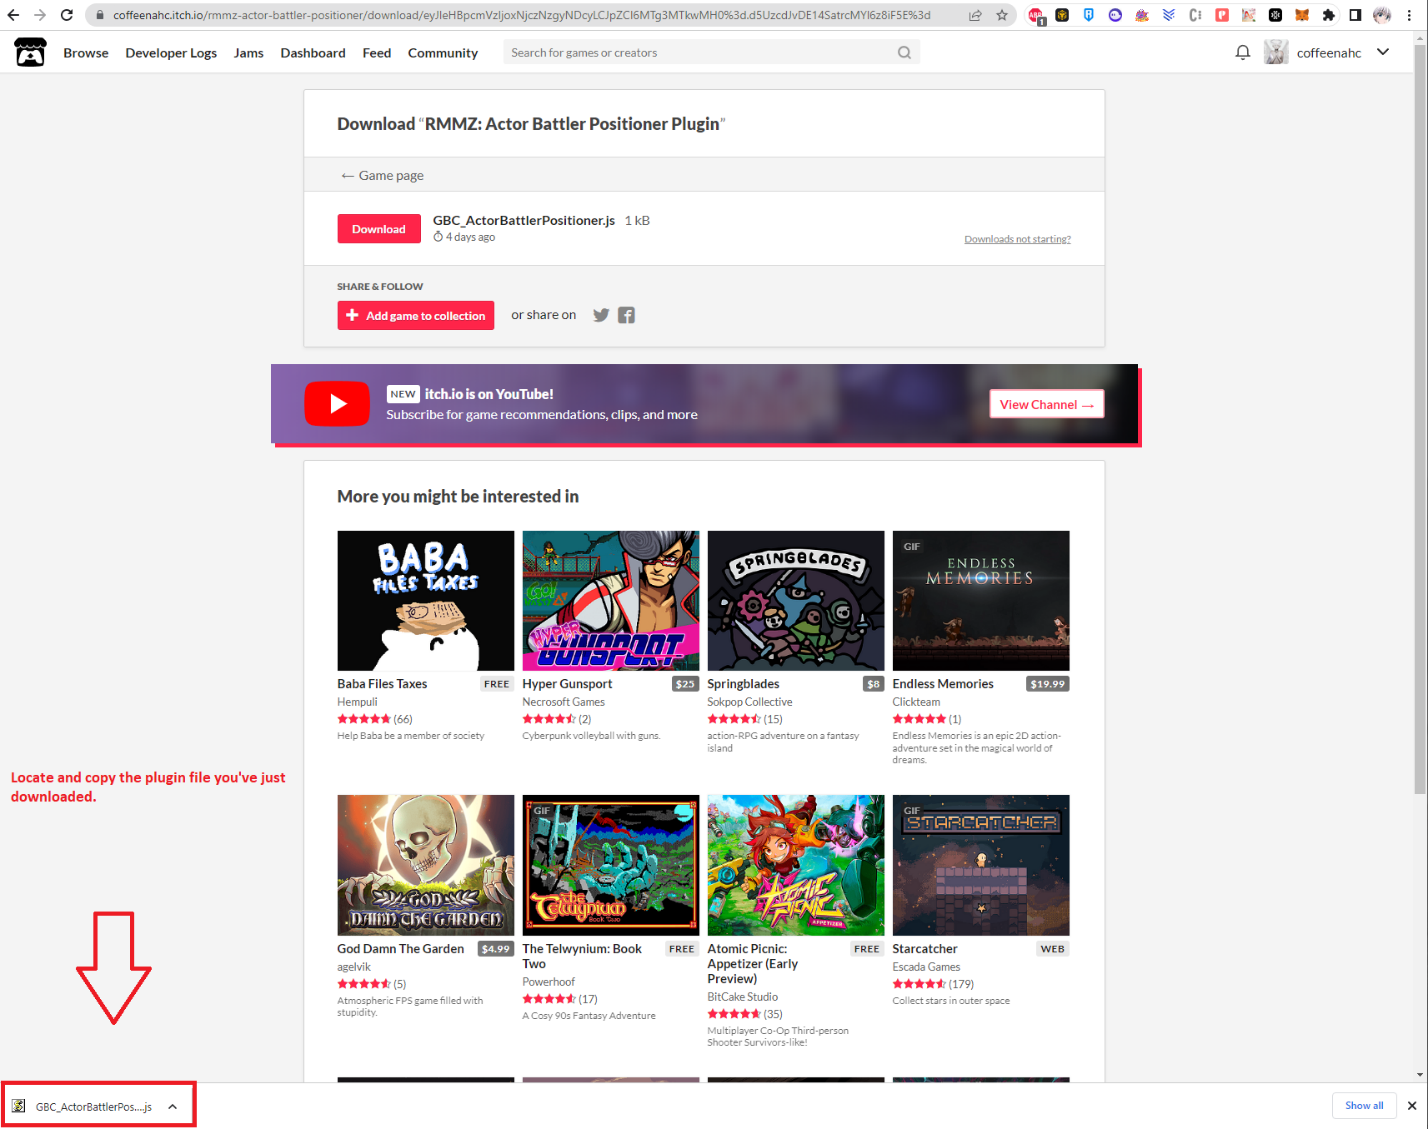The image size is (1428, 1129).
Task: Click the search magnifier icon
Action: click(x=904, y=52)
